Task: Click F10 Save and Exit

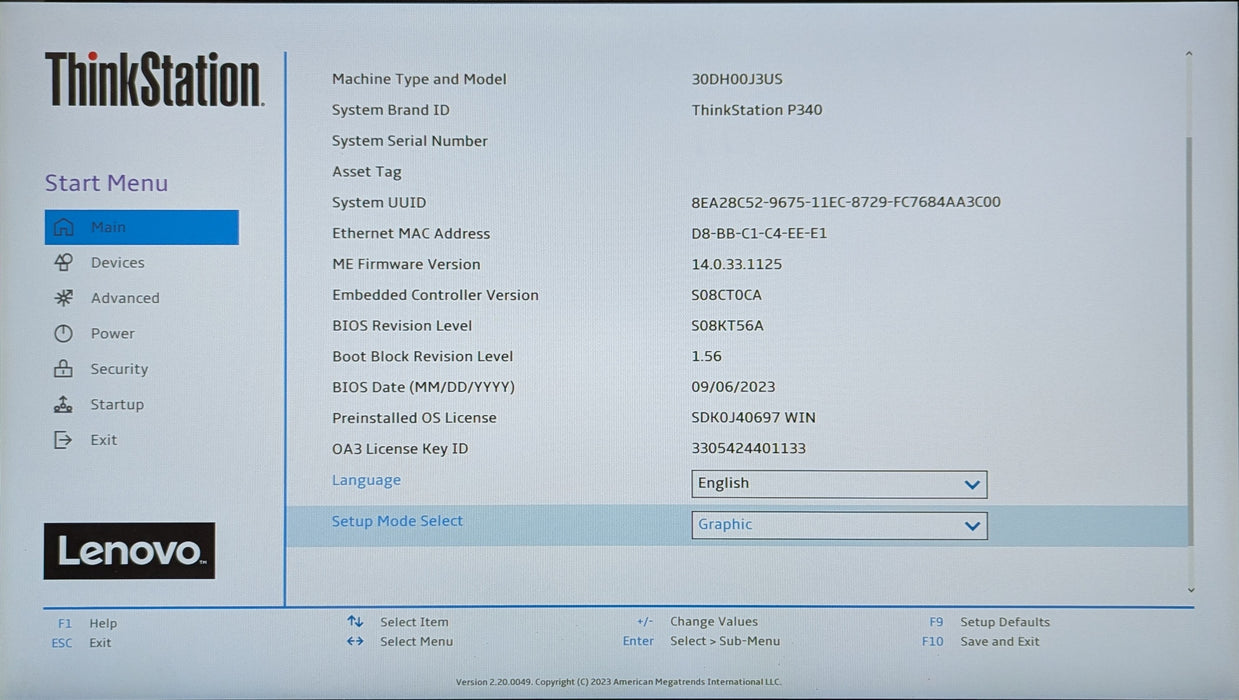Action: [981, 642]
